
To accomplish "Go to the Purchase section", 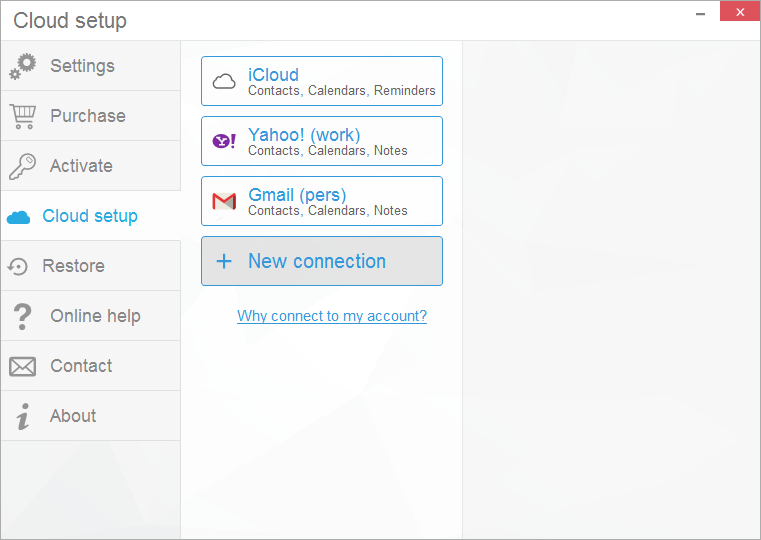I will (x=91, y=115).
